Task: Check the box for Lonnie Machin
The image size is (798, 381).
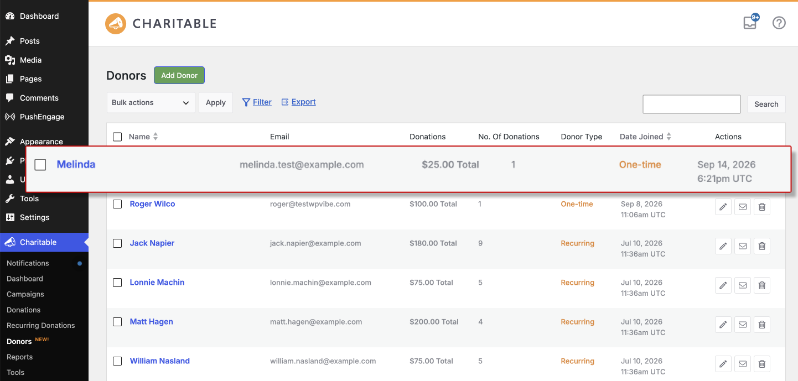Action: [x=118, y=282]
